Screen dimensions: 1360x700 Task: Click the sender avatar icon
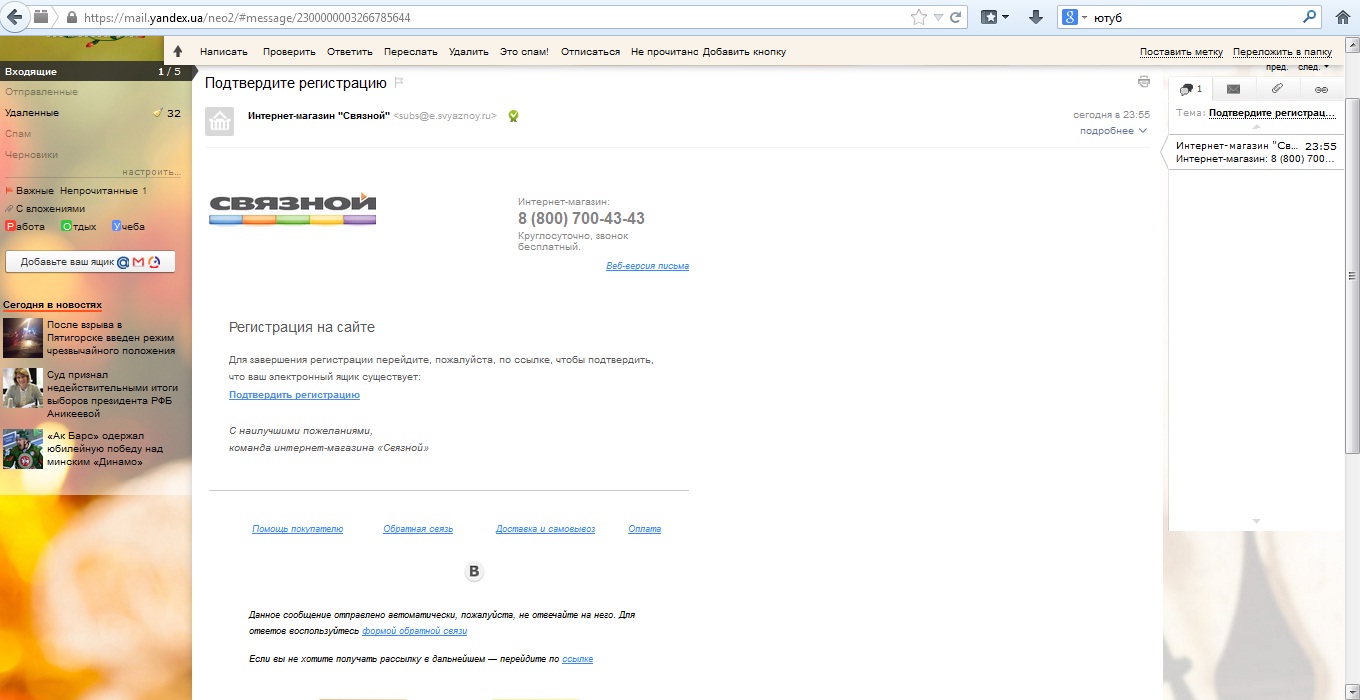click(219, 121)
